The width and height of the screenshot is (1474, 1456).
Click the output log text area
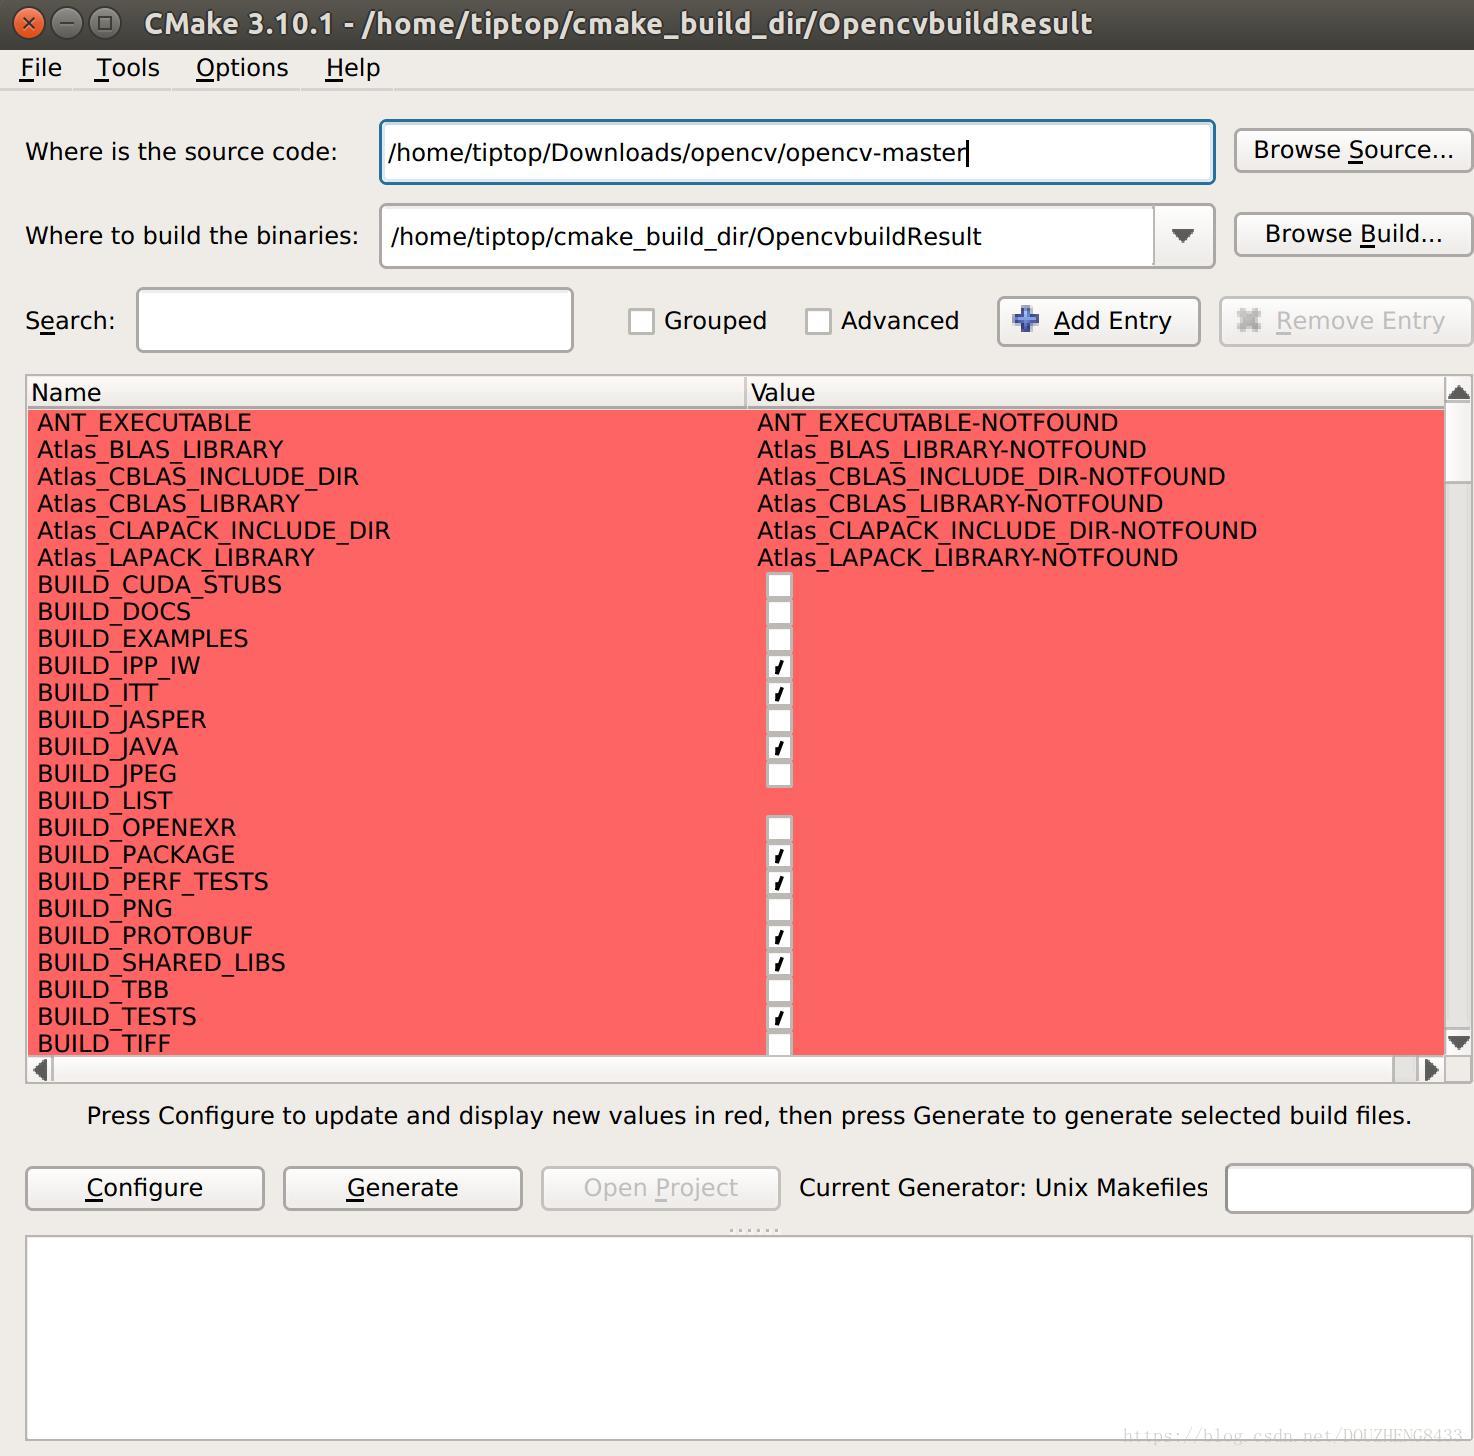(x=748, y=1338)
